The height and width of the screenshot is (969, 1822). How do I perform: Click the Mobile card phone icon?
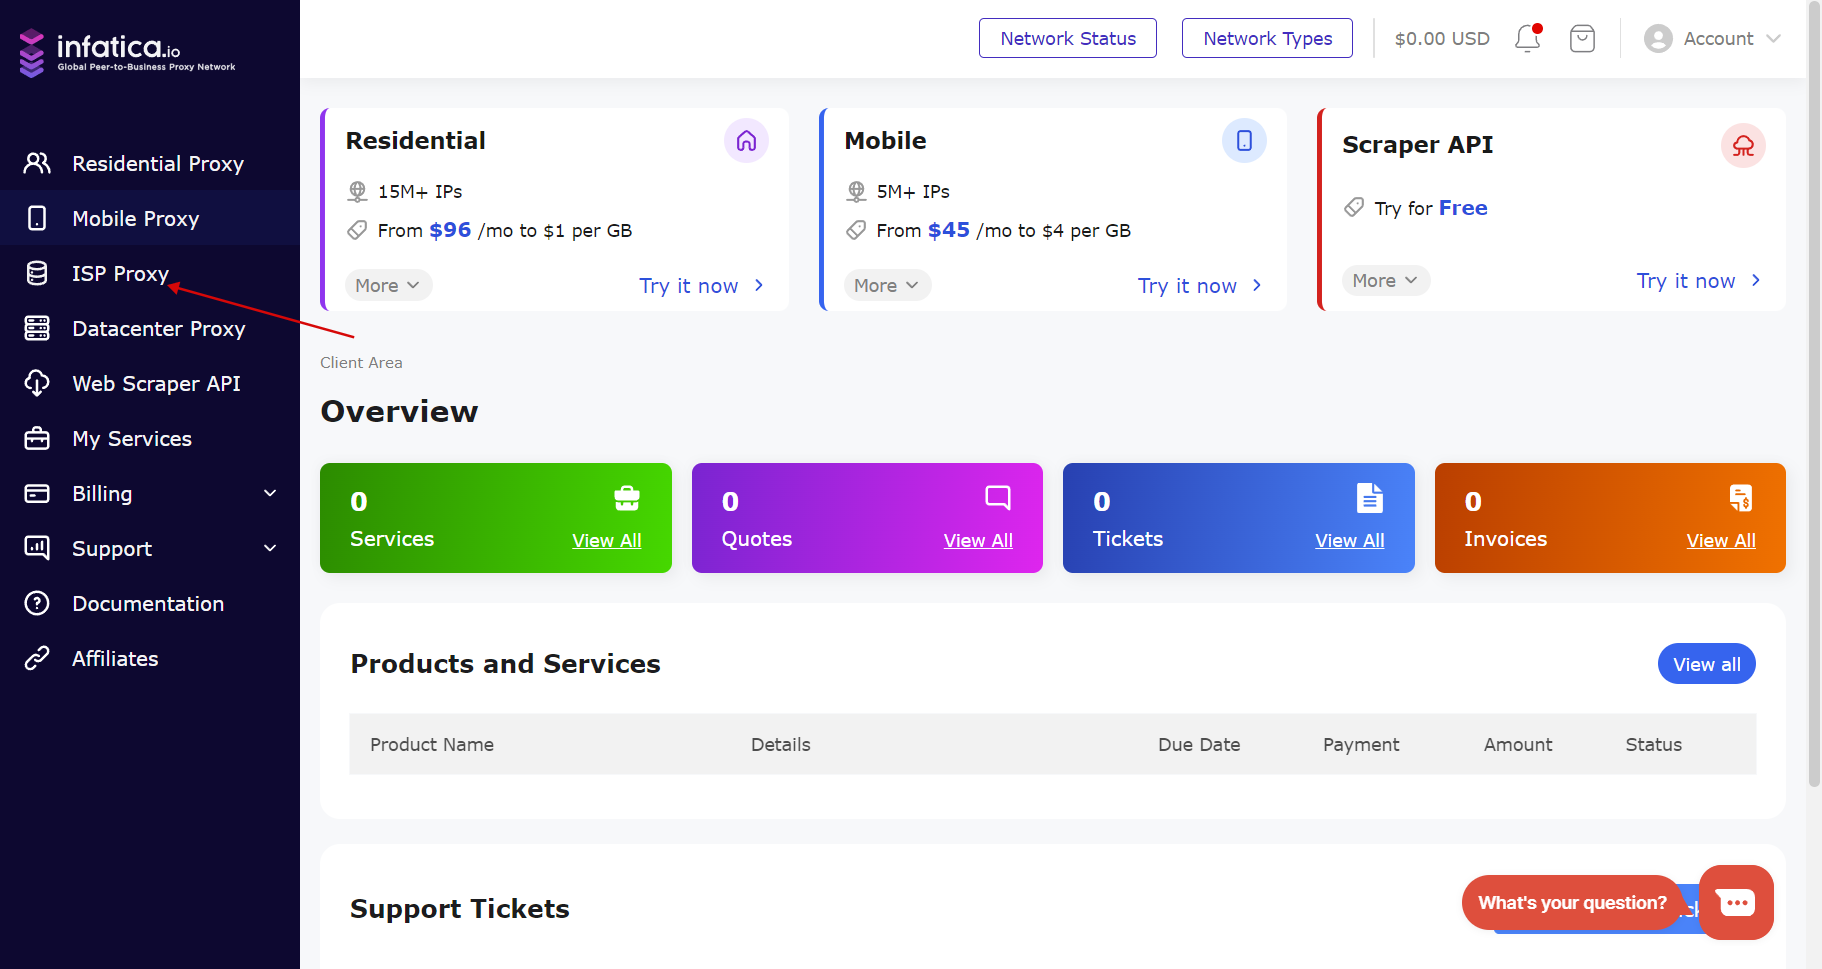tap(1244, 141)
